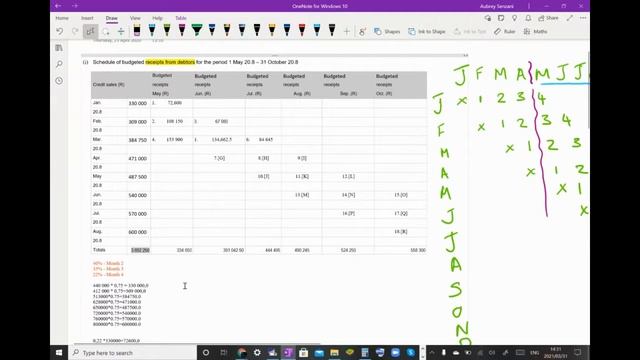Screen dimensions: 640x360
Task: Toggle draw with touch mode
Action: pyautogui.click(x=362, y=31)
